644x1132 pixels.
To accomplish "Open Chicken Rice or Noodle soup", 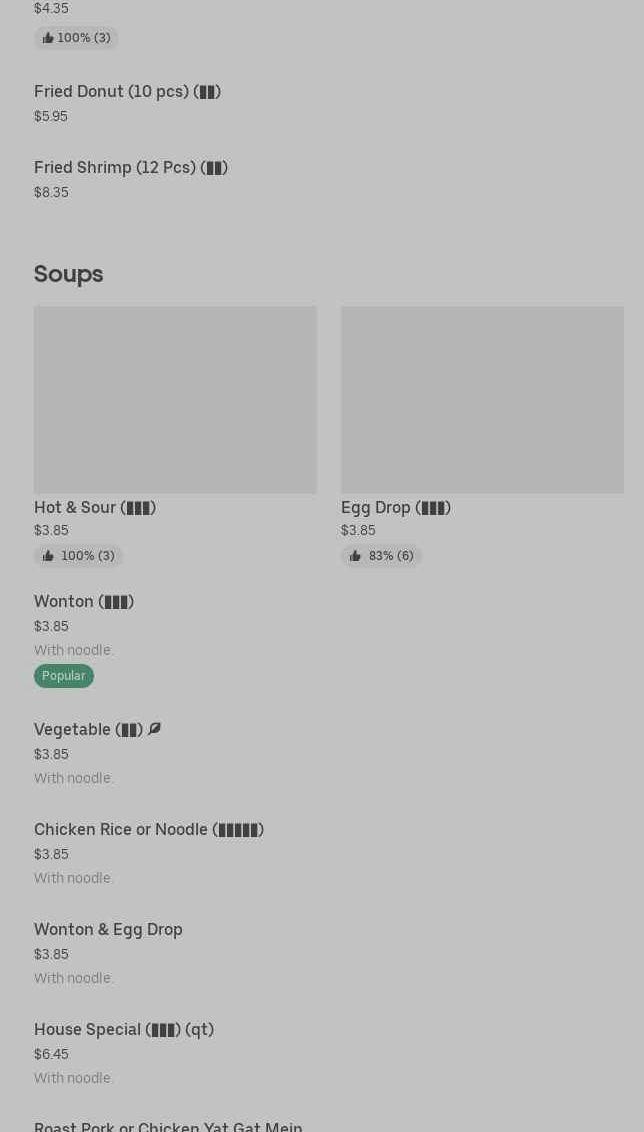I will click(149, 830).
